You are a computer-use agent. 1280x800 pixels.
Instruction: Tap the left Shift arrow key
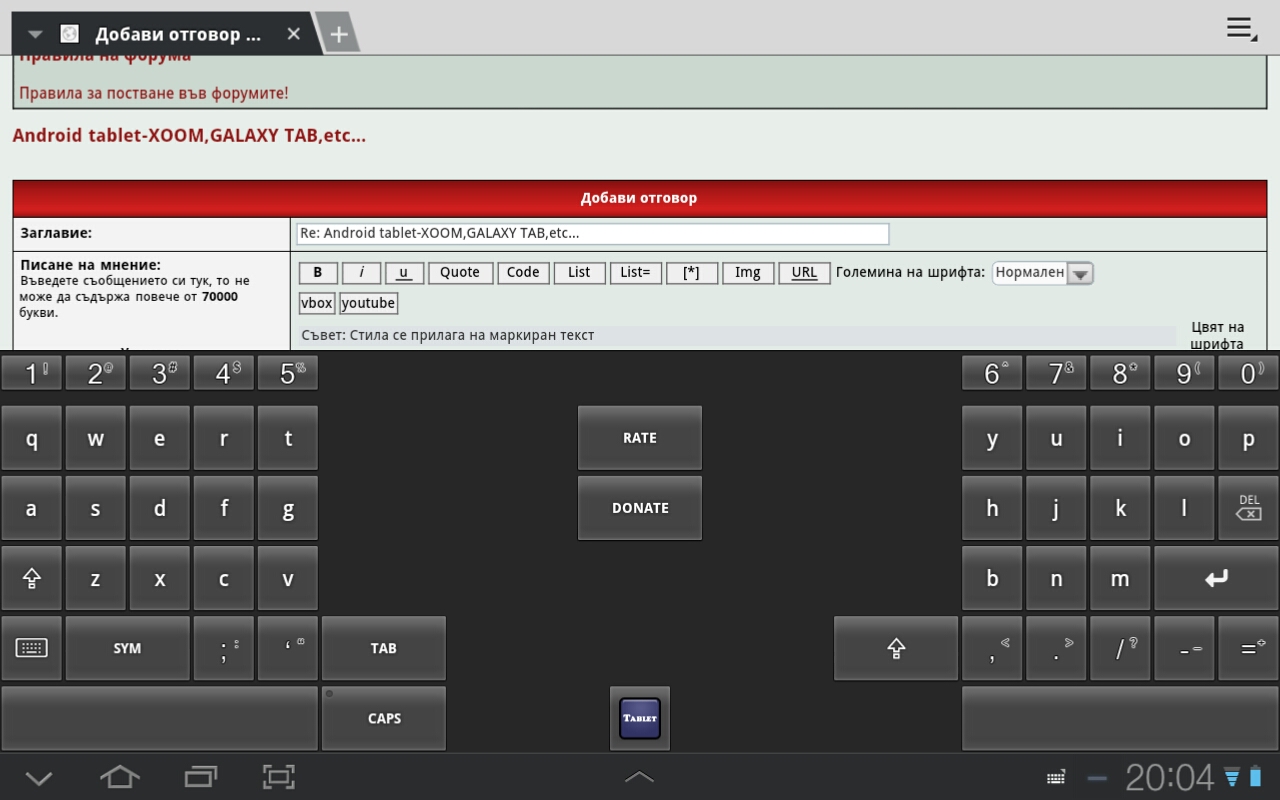click(31, 579)
